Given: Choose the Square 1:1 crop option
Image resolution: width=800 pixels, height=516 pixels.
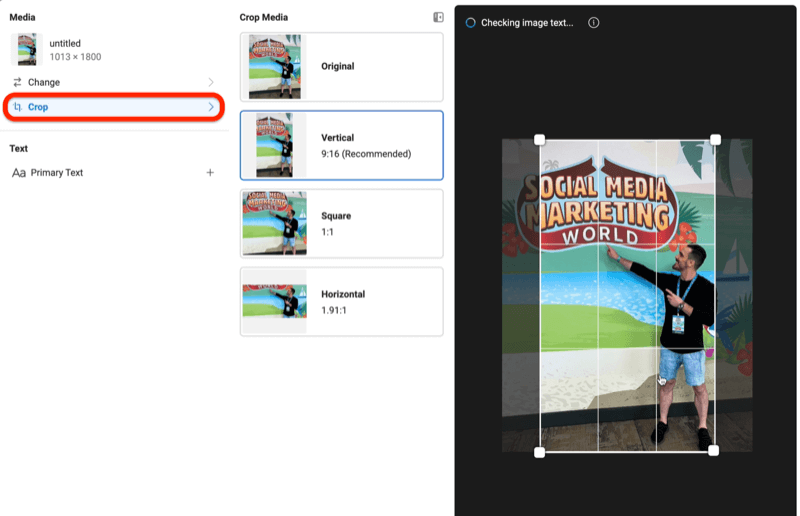Looking at the screenshot, I should tap(342, 224).
